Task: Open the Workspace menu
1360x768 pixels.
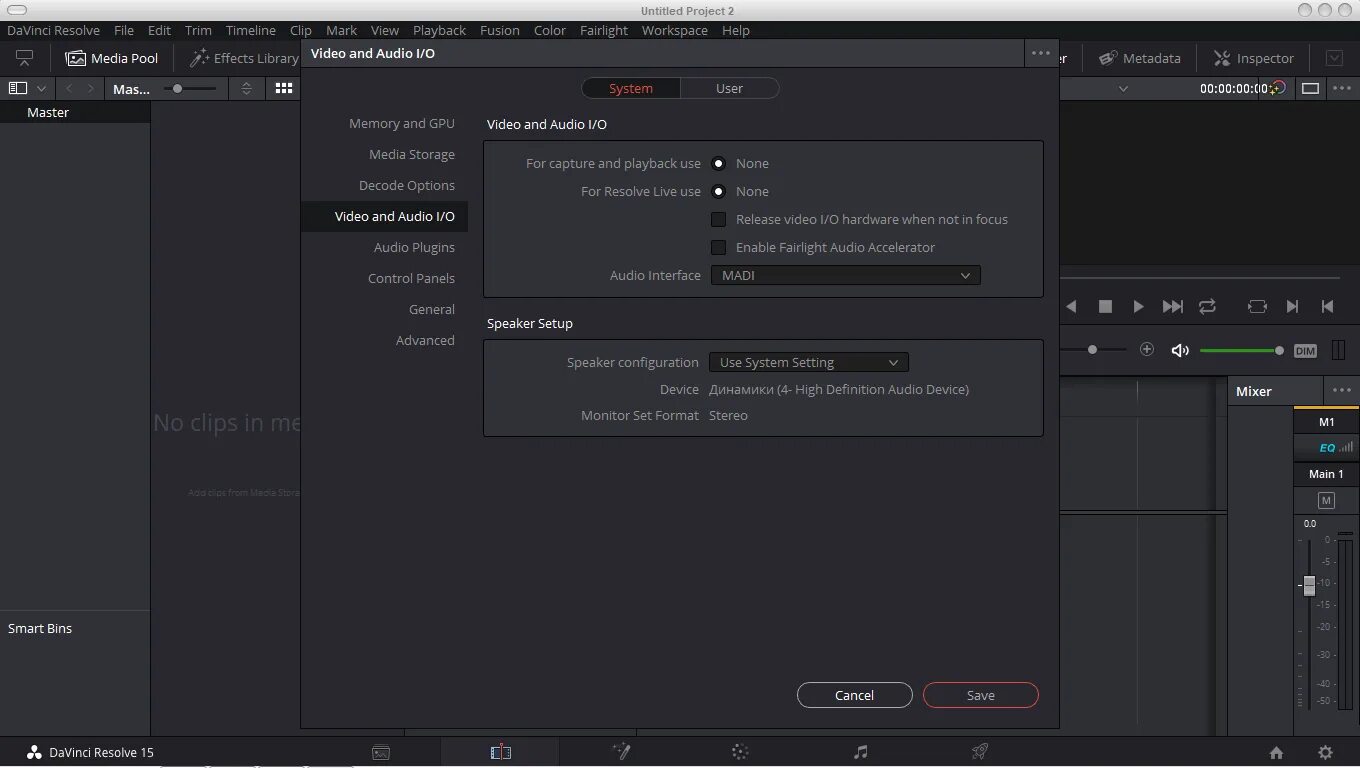Action: point(675,30)
